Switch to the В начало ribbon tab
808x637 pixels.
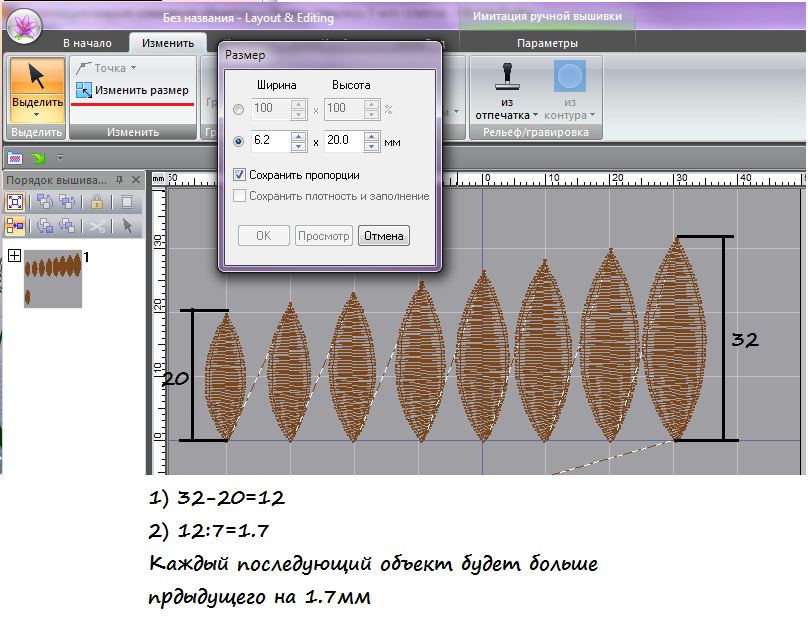87,43
